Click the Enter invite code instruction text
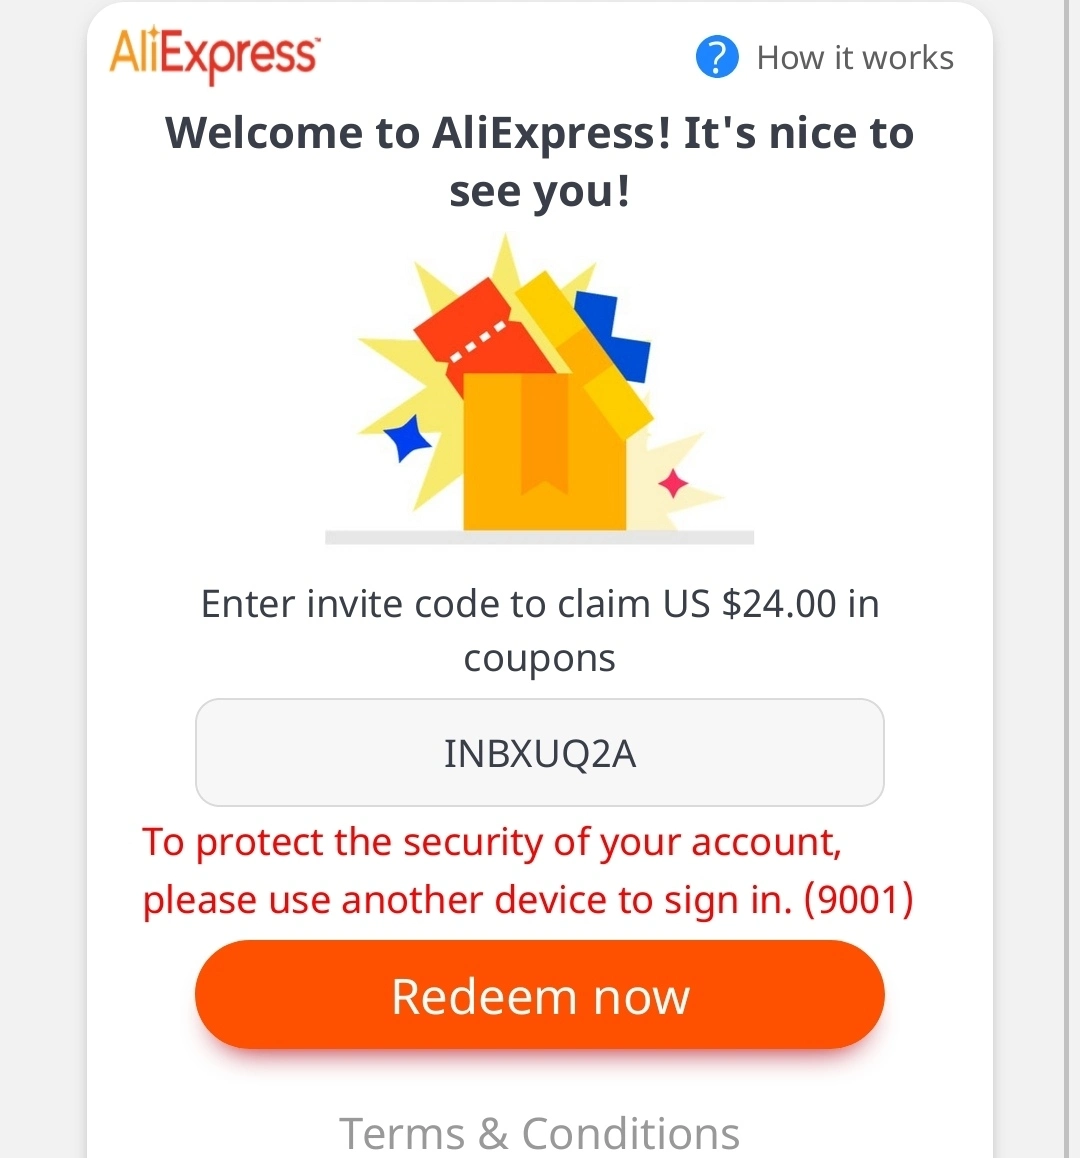 point(539,630)
